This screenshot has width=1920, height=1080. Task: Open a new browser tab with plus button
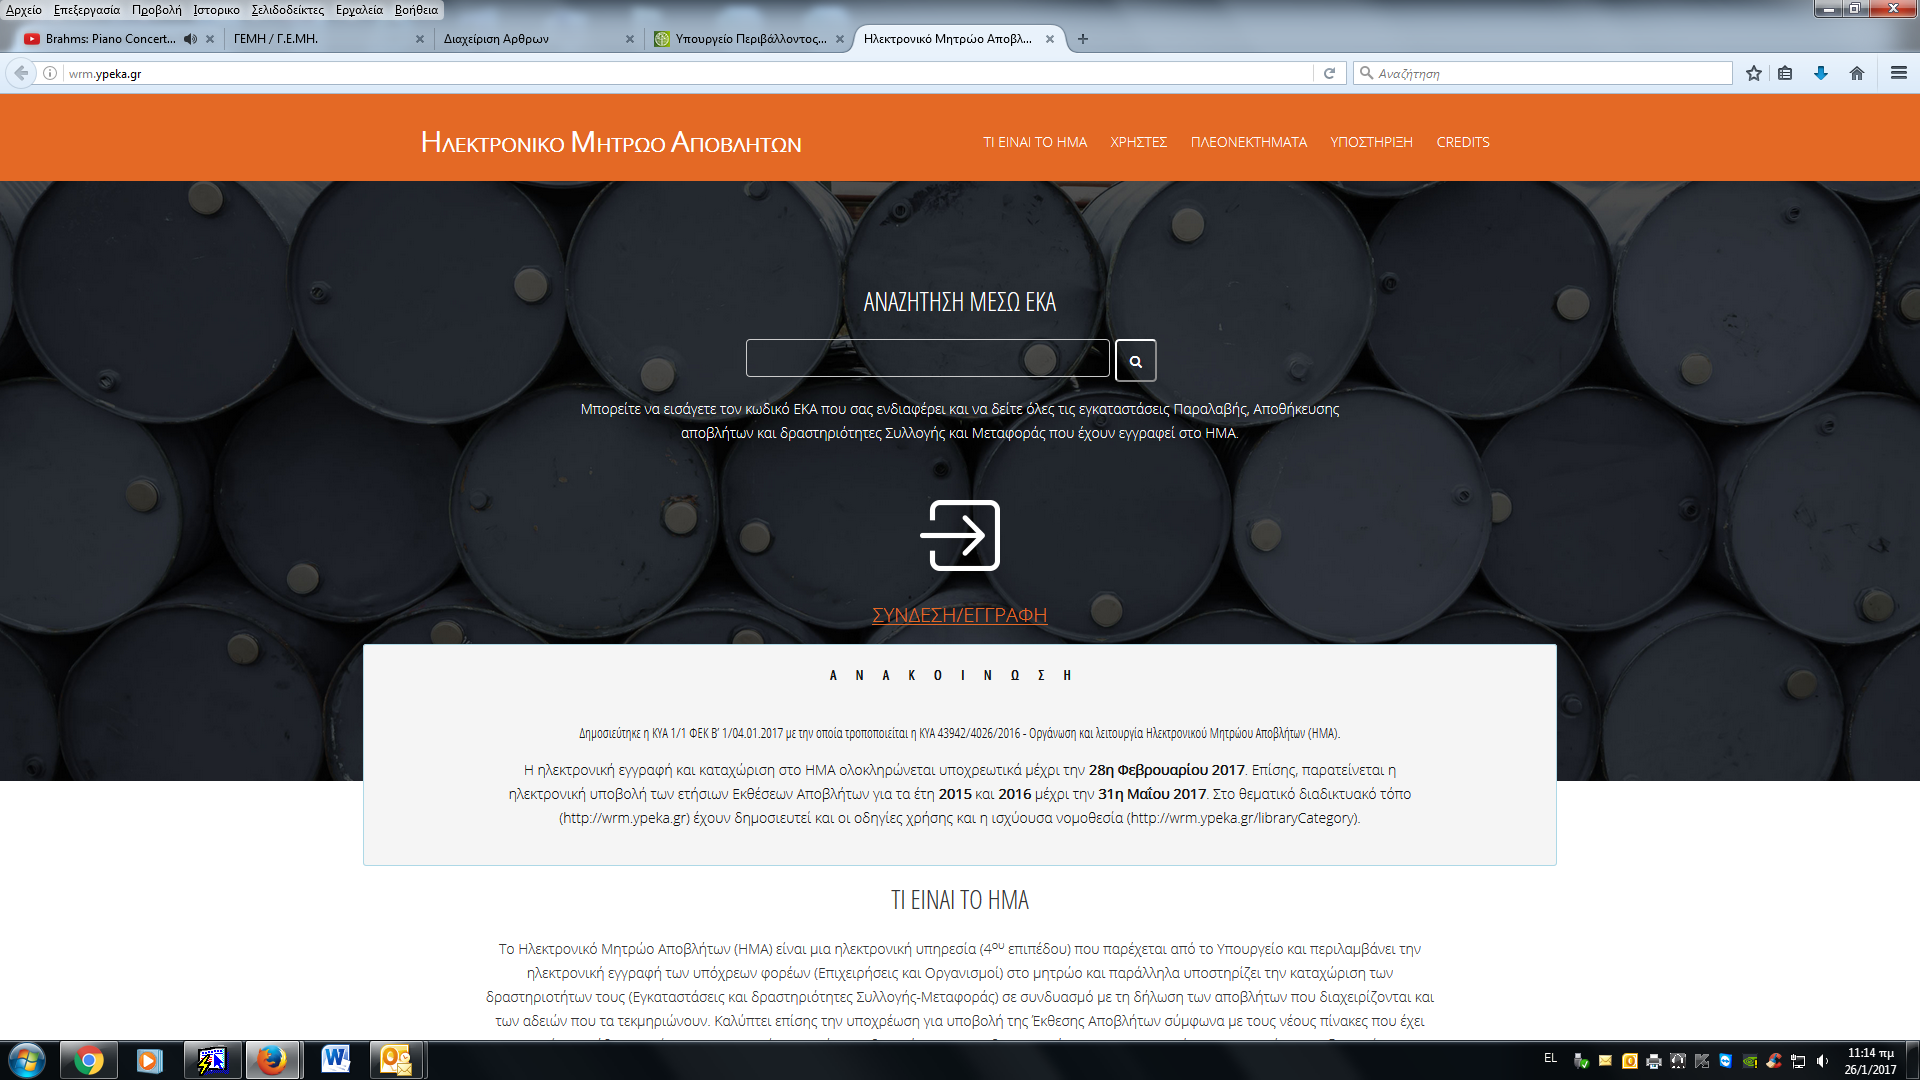click(x=1082, y=39)
